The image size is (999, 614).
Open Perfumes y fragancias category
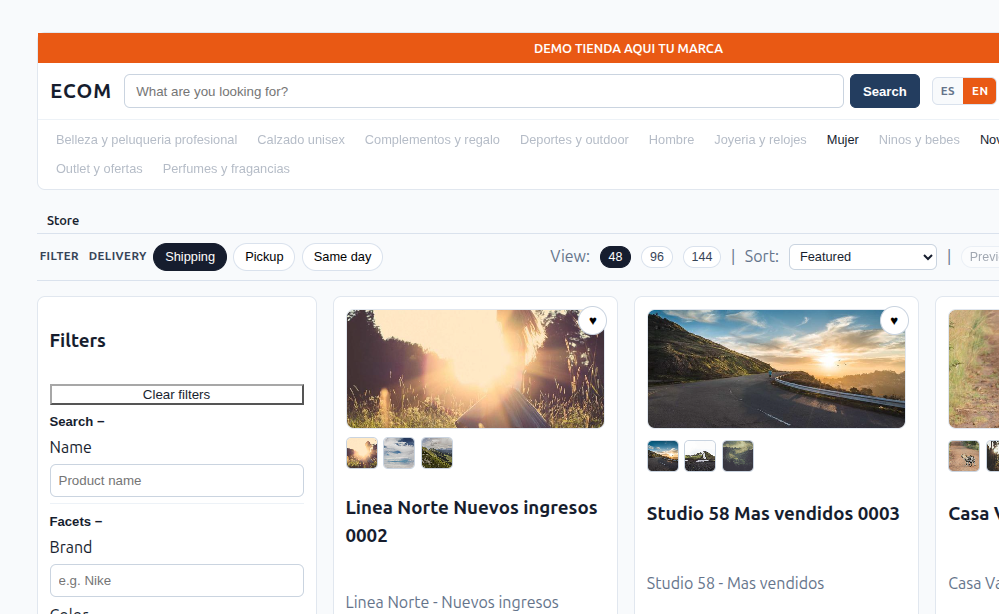tap(226, 169)
